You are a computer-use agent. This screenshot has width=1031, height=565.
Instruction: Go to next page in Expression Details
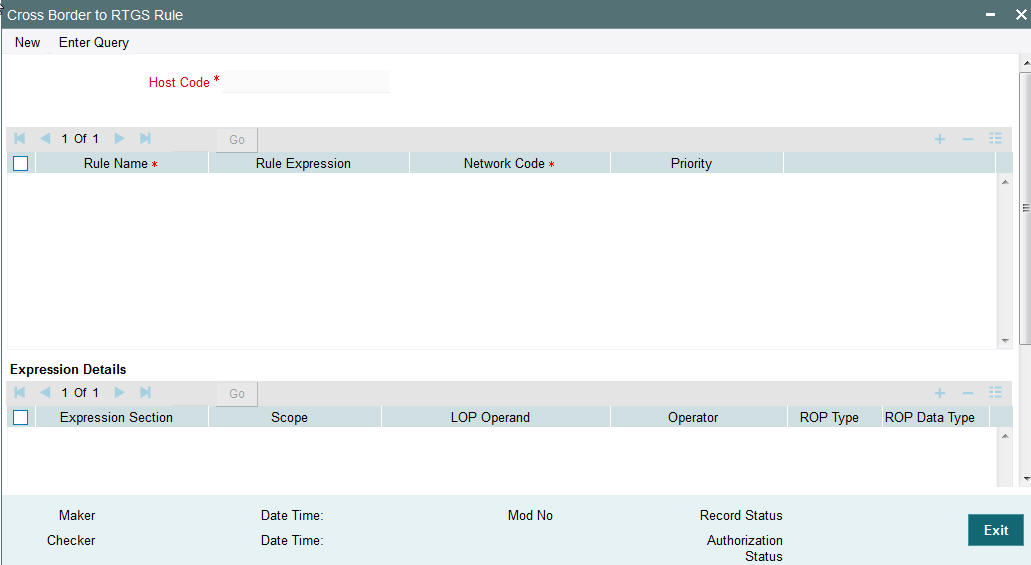119,392
